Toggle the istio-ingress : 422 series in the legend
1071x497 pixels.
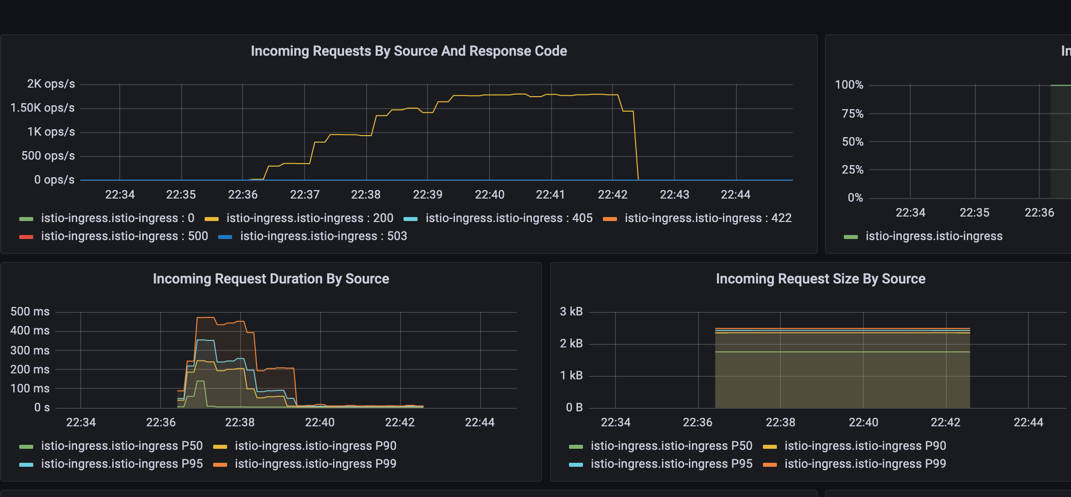click(708, 218)
